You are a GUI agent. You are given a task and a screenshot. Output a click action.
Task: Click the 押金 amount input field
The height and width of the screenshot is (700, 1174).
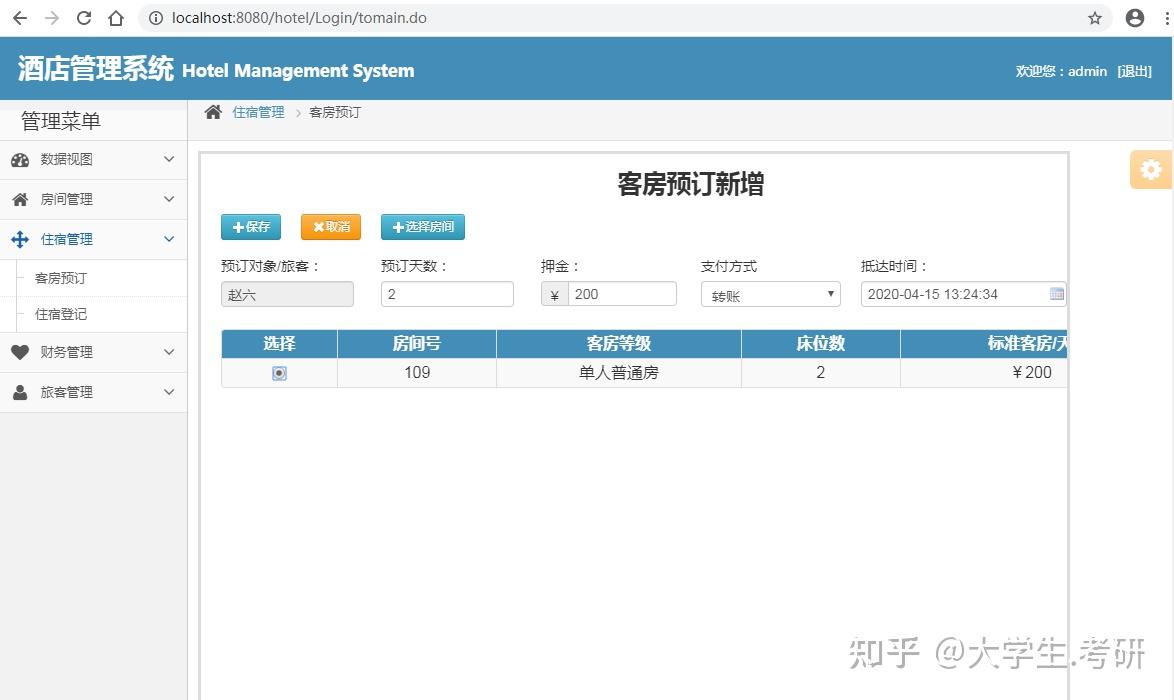pos(622,294)
